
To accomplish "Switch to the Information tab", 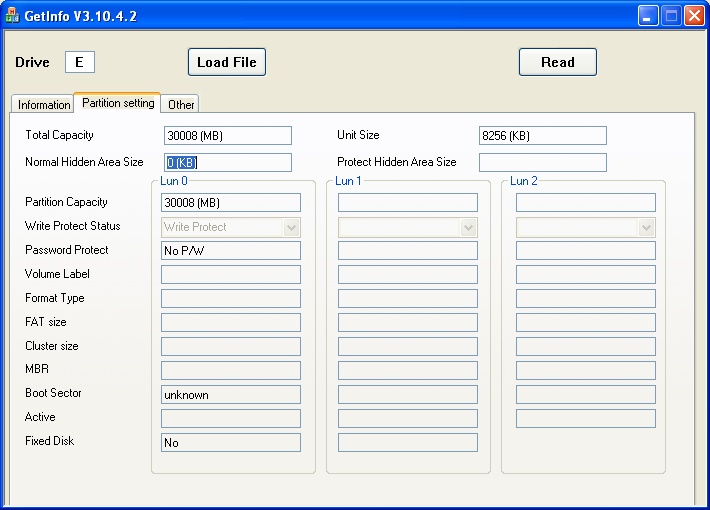I will 43,105.
